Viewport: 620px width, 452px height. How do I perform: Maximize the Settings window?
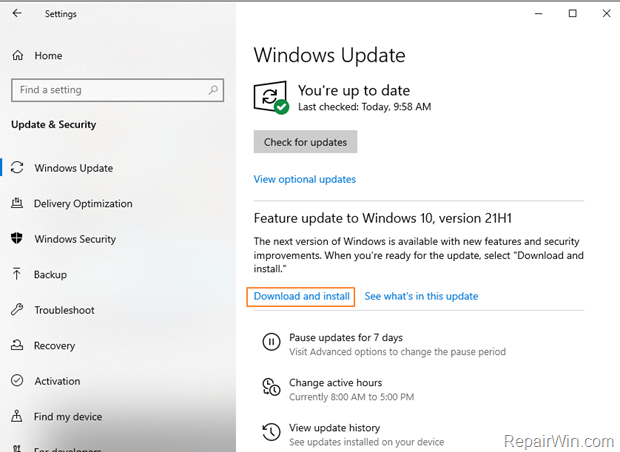(572, 13)
